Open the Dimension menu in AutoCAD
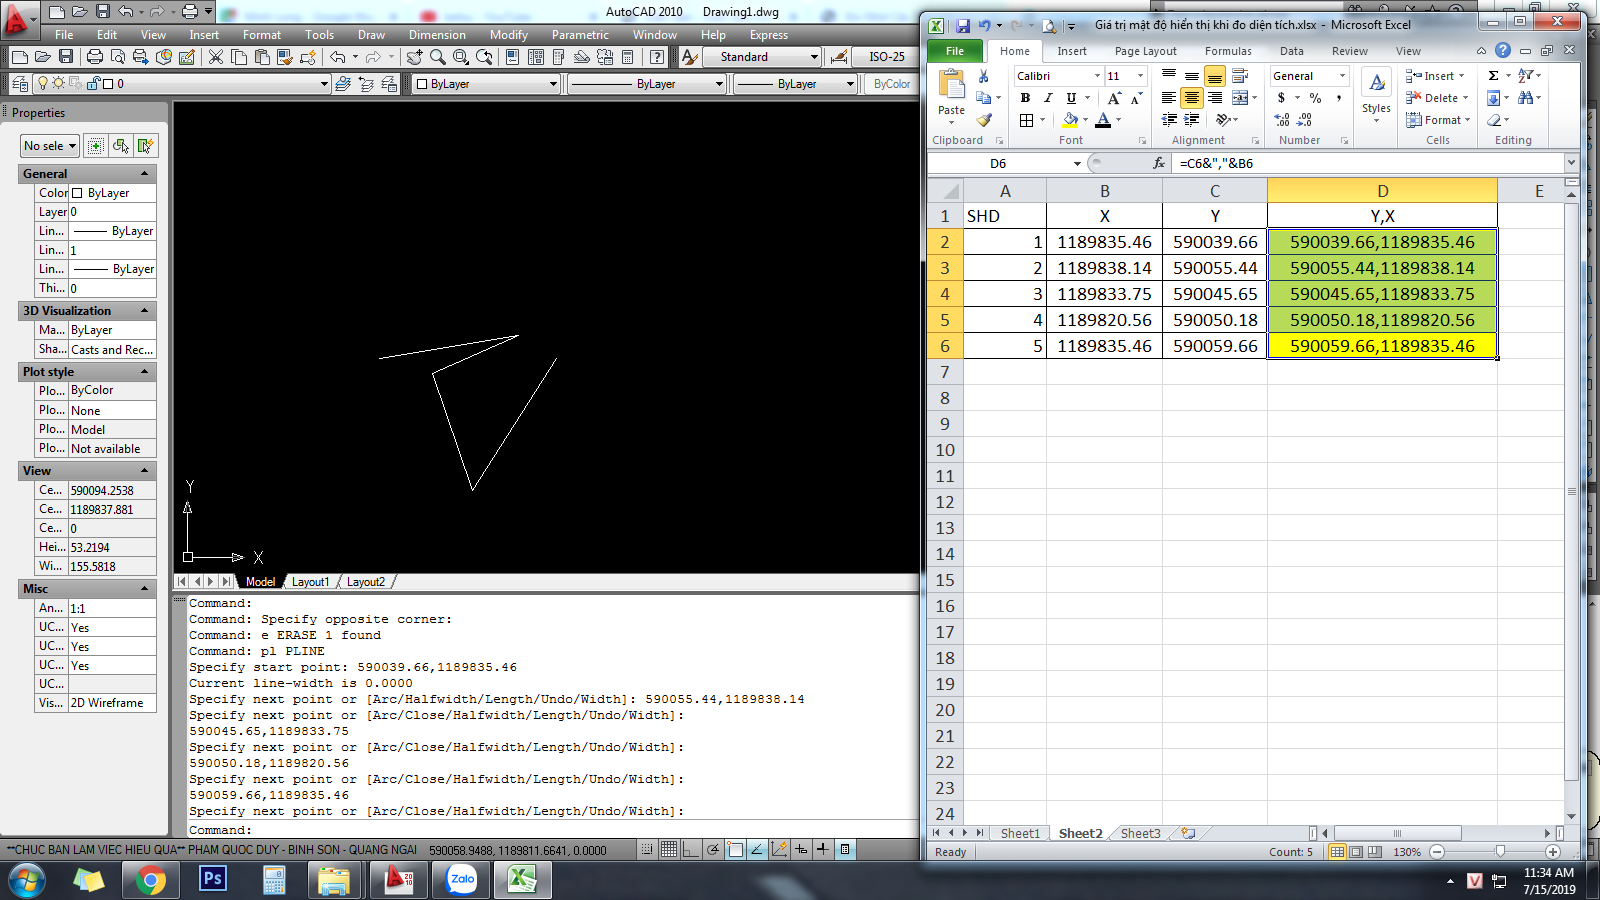Screen dimensions: 1600x900 tap(437, 35)
